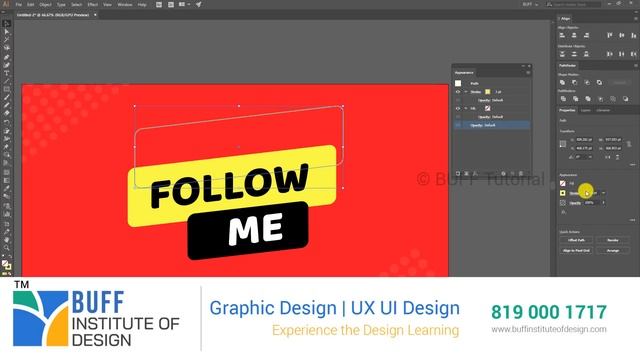640x360 pixels.
Task: Select the Zoom tool
Action: [7, 247]
